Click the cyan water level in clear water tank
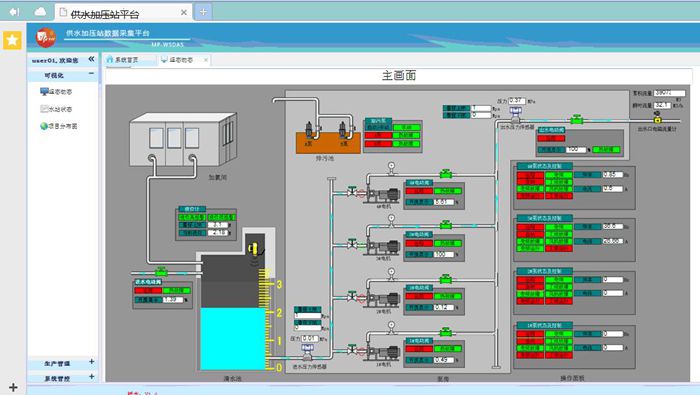The width and height of the screenshot is (700, 395). pyautogui.click(x=233, y=339)
